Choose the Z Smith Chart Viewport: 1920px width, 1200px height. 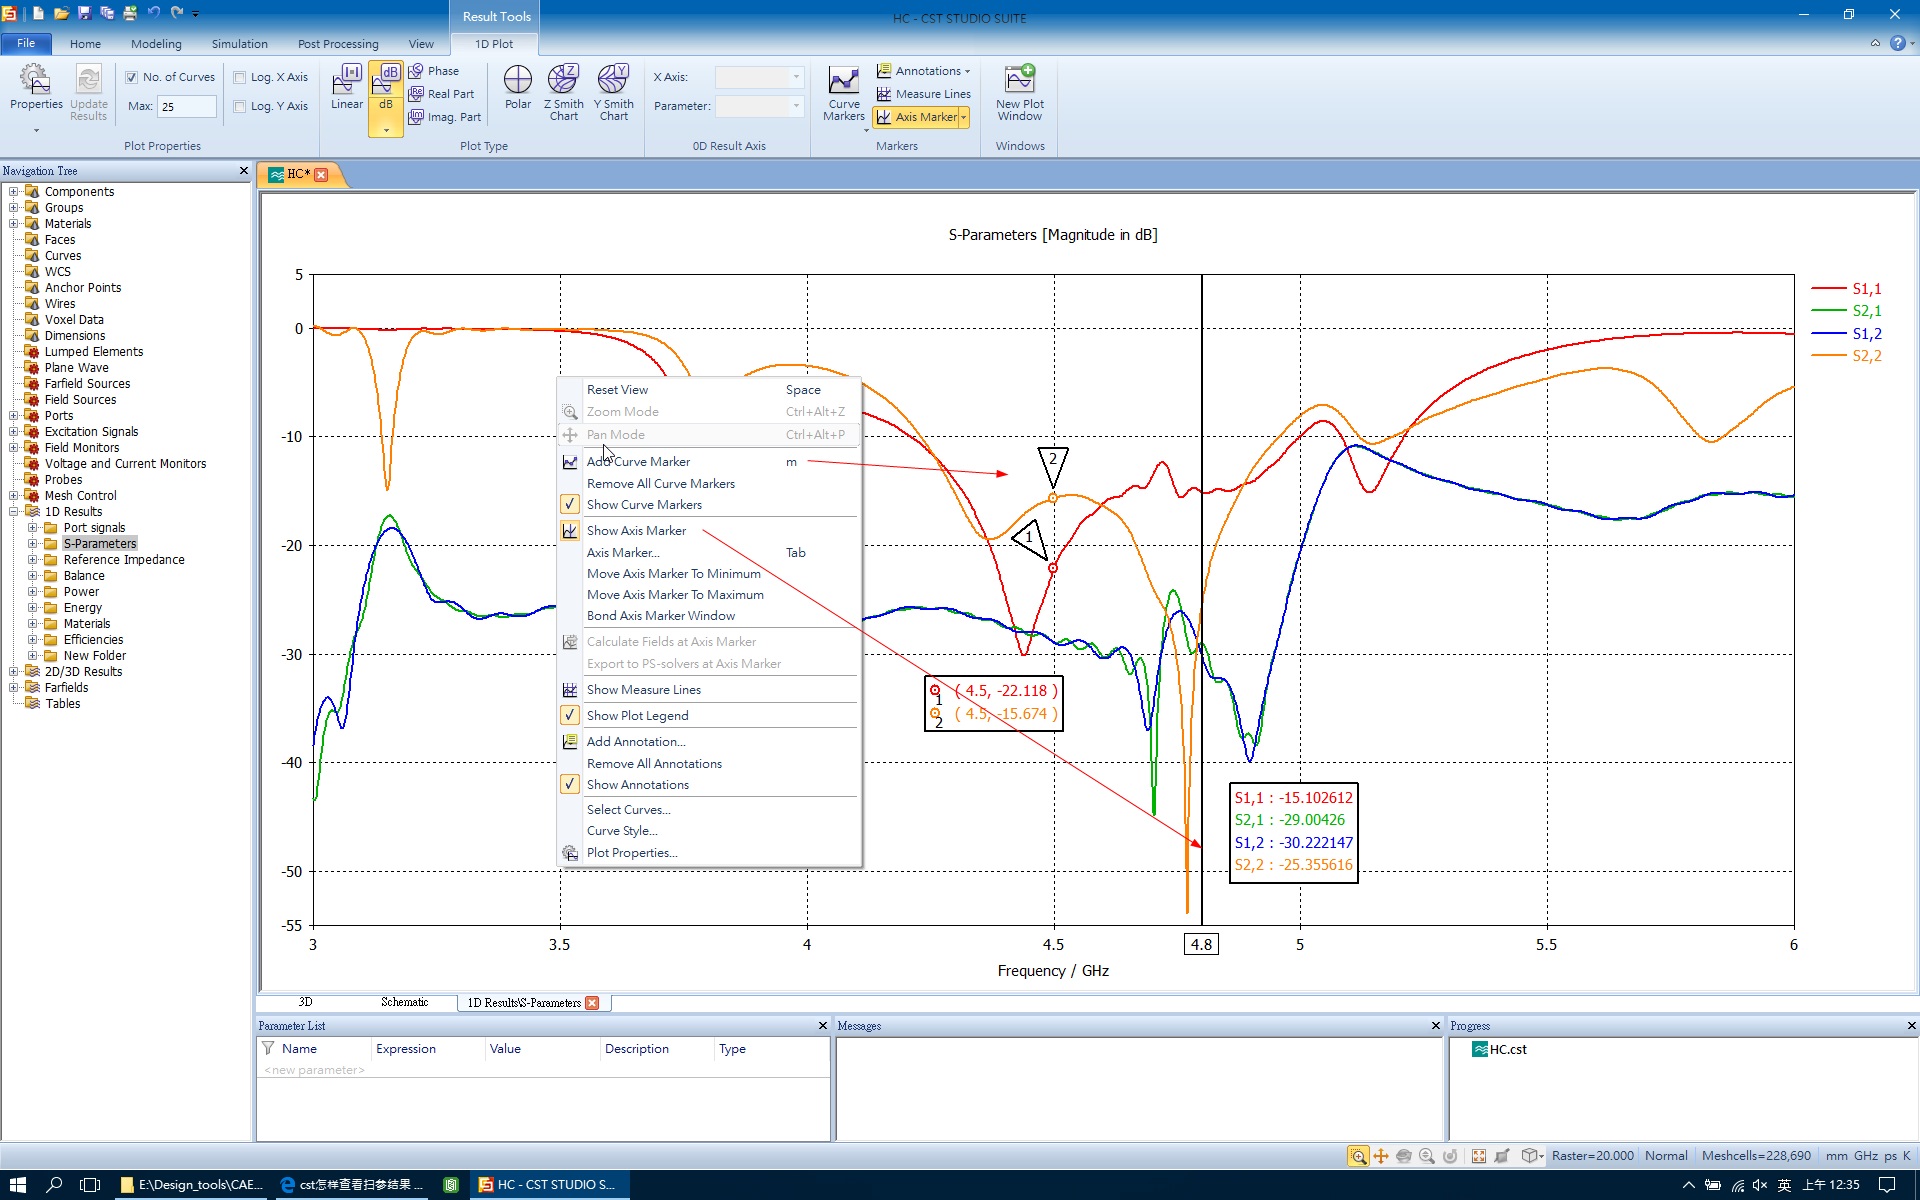click(564, 92)
